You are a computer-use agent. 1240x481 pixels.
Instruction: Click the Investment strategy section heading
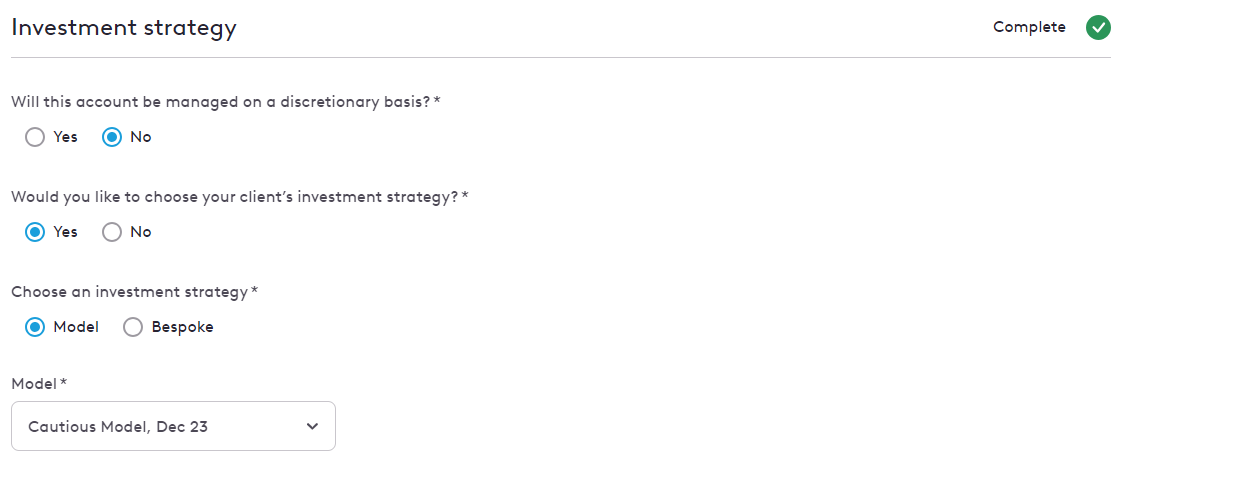[124, 28]
